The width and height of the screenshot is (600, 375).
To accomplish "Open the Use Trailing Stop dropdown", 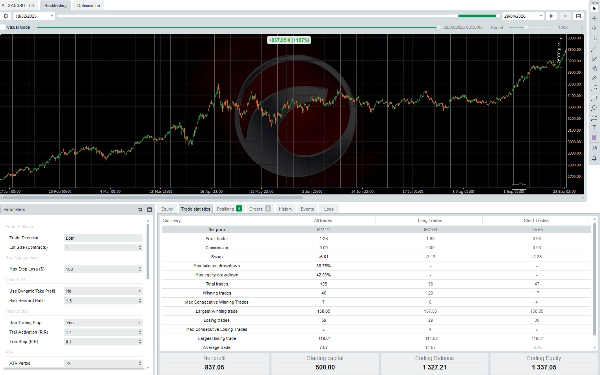I will pyautogui.click(x=103, y=323).
